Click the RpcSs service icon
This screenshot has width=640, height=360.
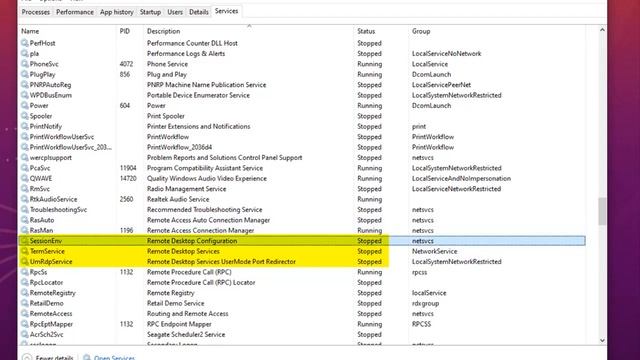point(24,272)
